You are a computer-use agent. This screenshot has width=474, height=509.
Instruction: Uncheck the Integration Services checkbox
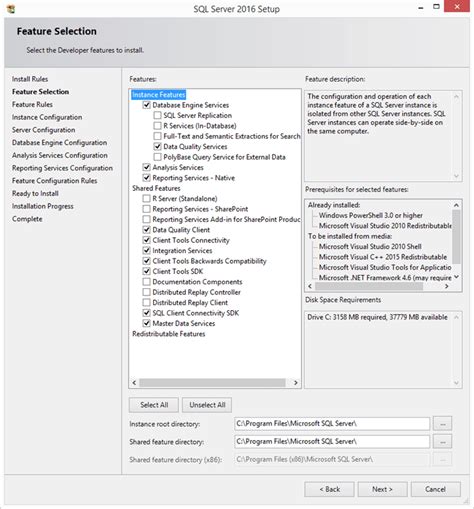point(146,250)
